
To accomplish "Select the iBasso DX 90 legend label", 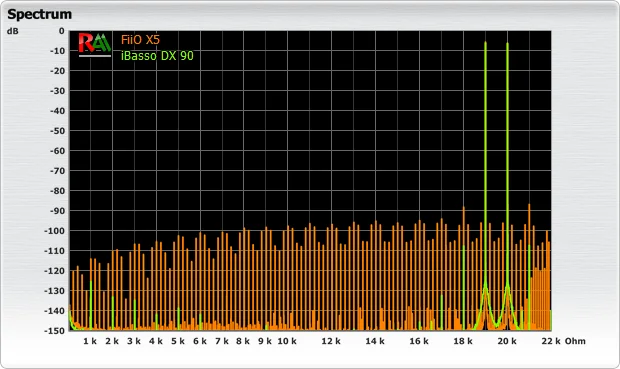I will click(x=157, y=56).
